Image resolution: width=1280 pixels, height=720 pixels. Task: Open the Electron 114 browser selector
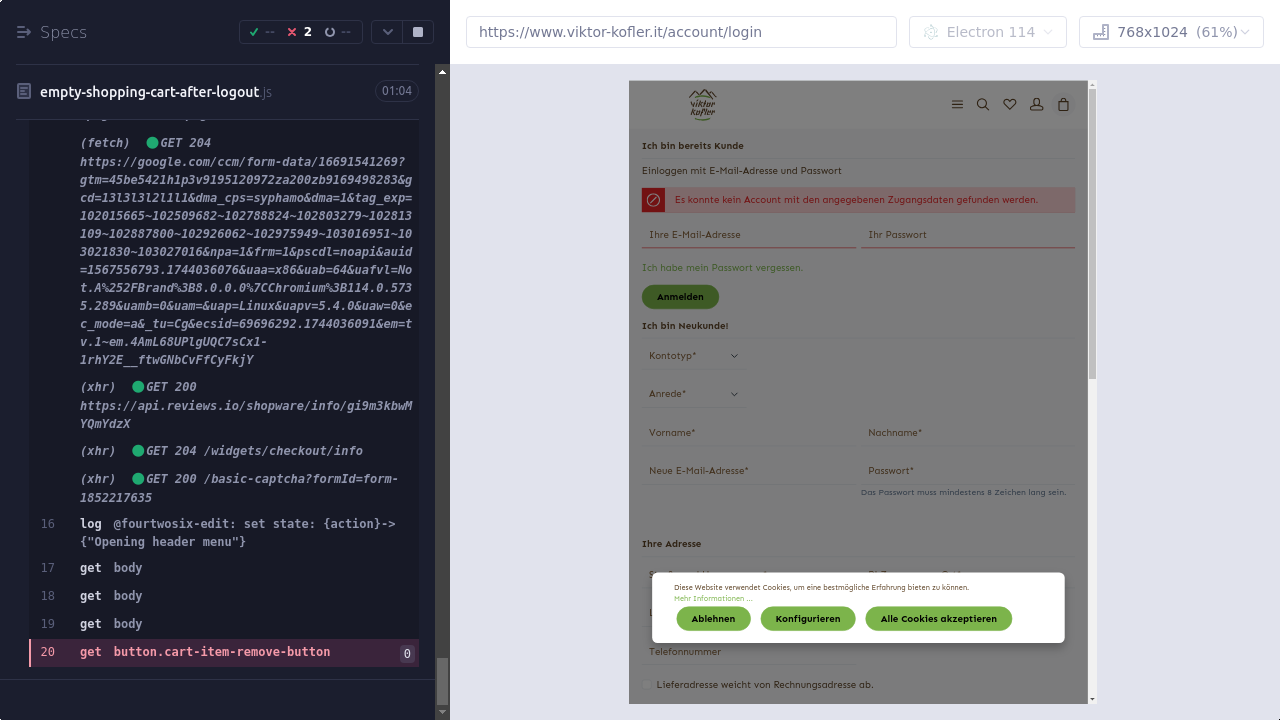point(988,32)
